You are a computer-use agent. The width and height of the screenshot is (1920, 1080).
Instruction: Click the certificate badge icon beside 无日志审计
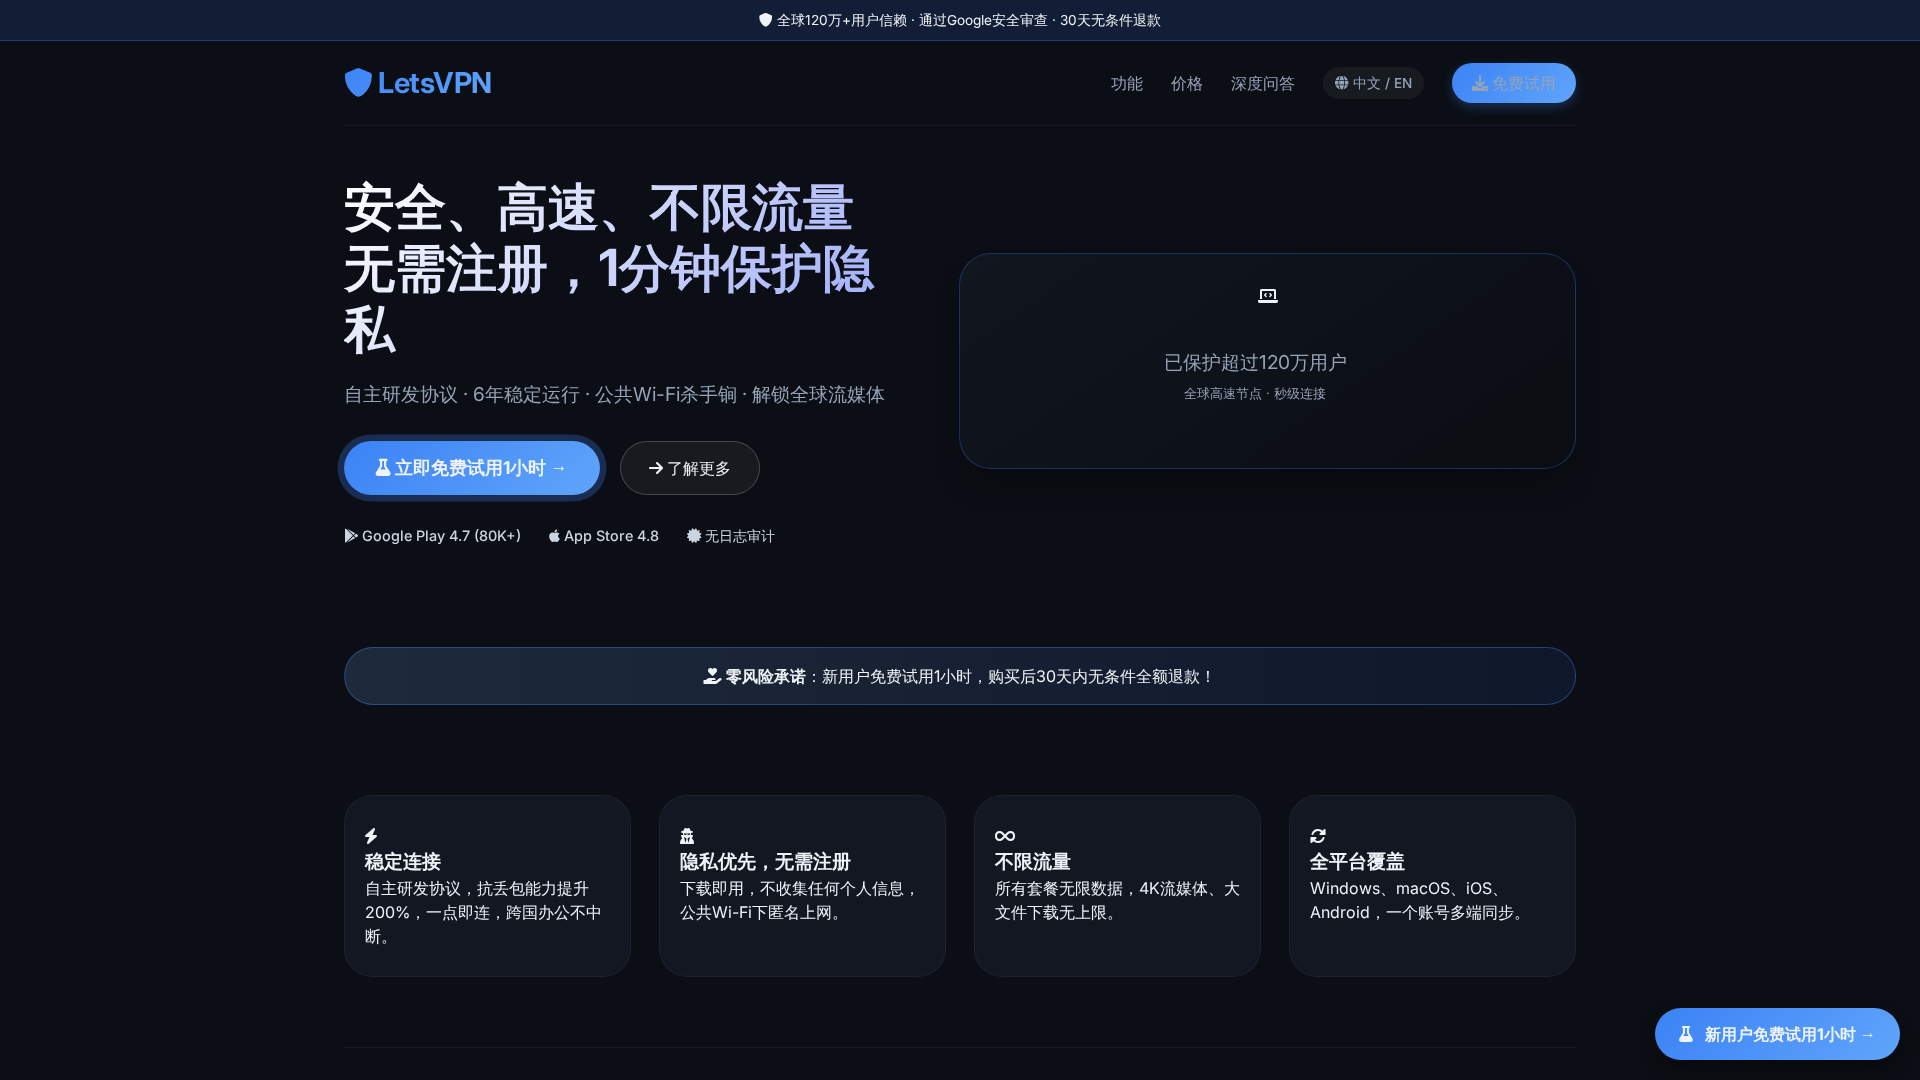(x=694, y=536)
